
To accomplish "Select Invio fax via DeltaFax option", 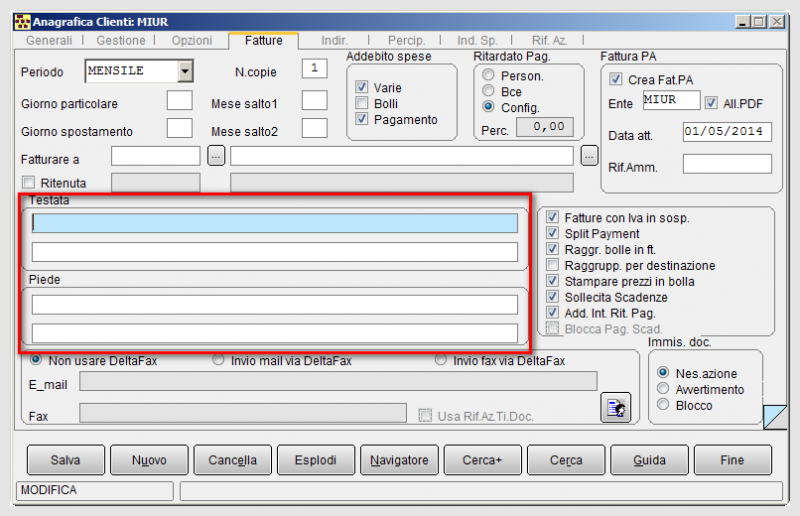I will 441,360.
